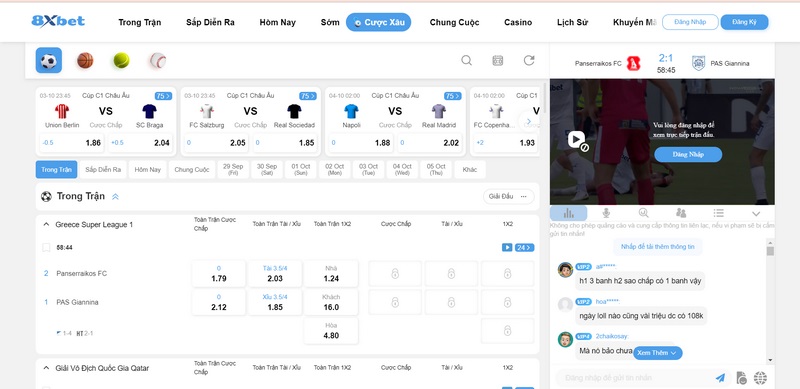Expand chevron at right of video tabs
The image size is (800, 389).
point(756,213)
